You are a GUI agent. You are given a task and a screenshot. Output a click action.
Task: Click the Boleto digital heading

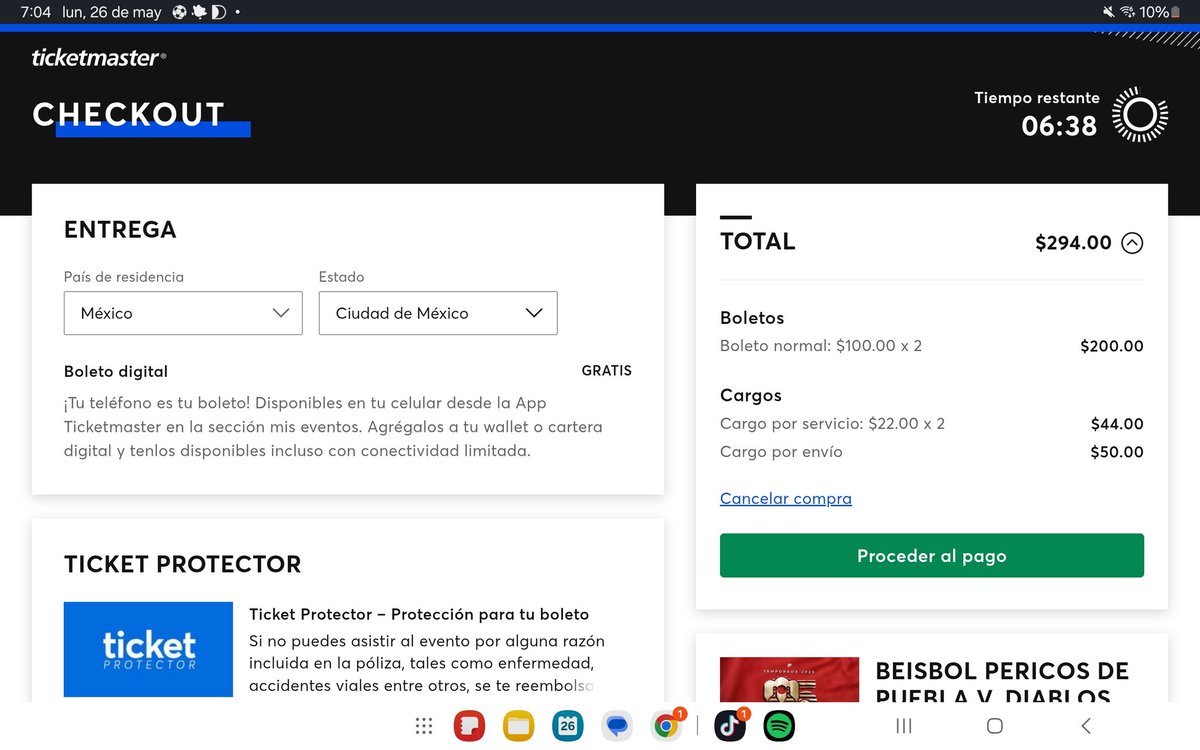(116, 371)
